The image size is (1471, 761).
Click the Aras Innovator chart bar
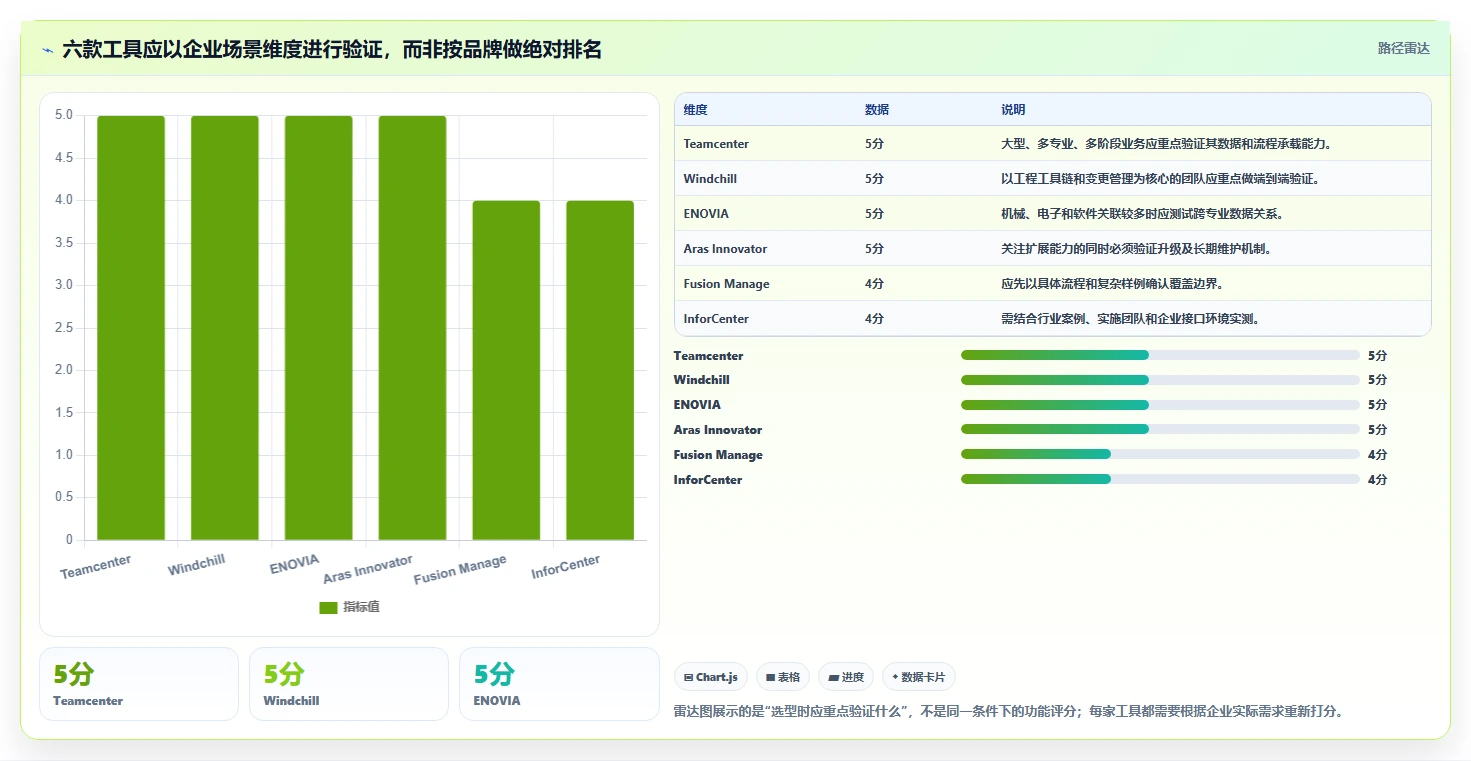pos(412,328)
